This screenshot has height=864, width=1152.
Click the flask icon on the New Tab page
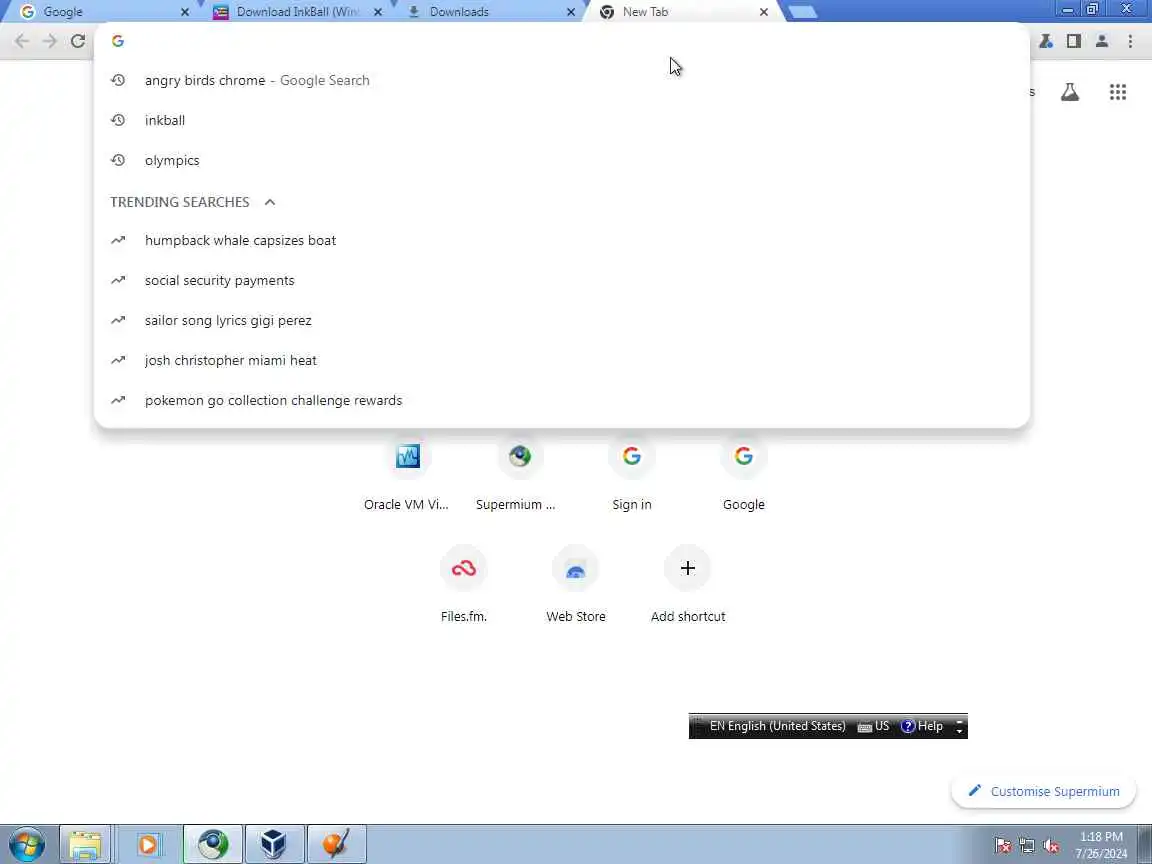click(1070, 92)
